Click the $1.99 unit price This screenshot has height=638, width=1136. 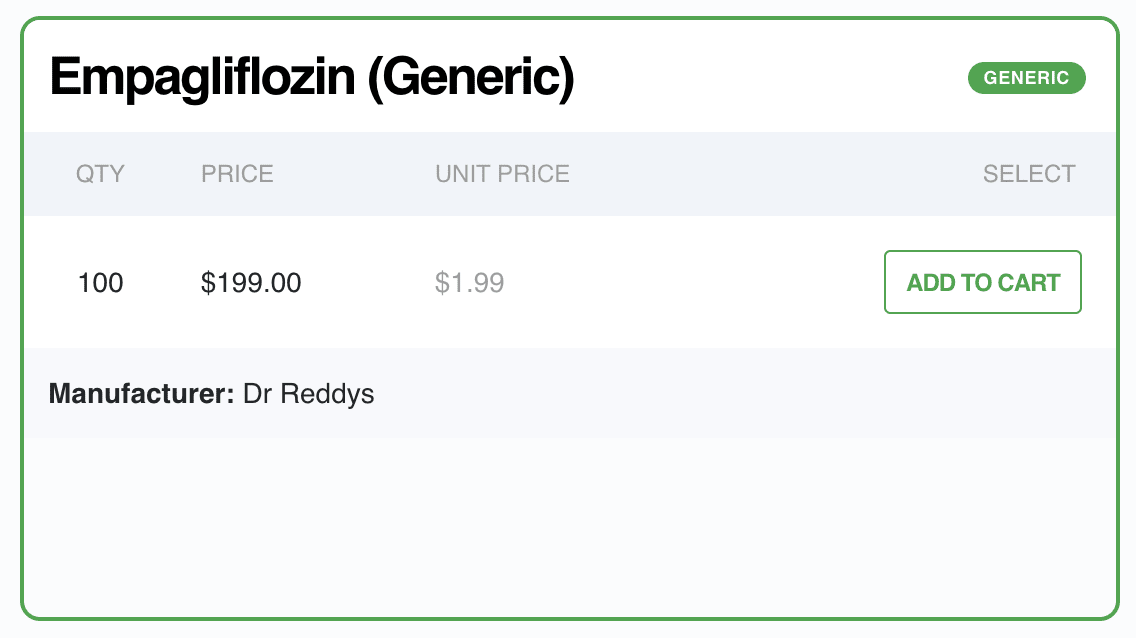(x=469, y=282)
